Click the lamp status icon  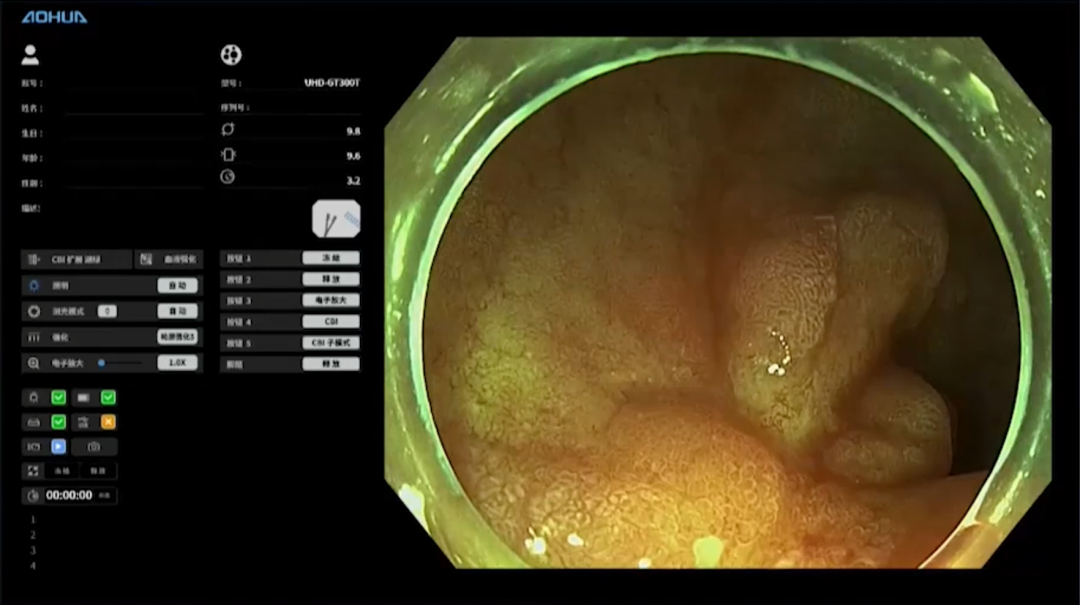coord(34,398)
